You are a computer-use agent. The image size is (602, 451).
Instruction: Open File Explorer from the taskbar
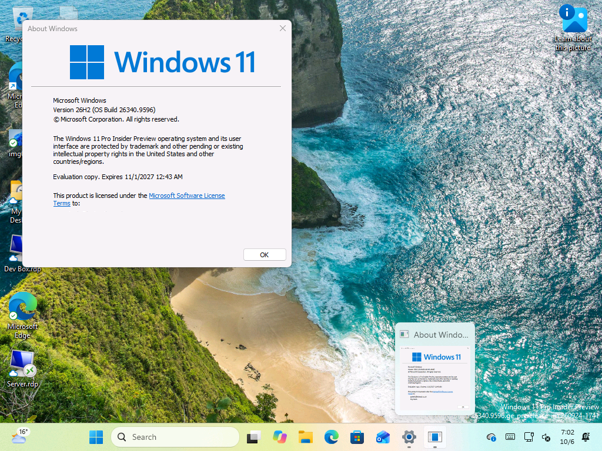point(306,437)
